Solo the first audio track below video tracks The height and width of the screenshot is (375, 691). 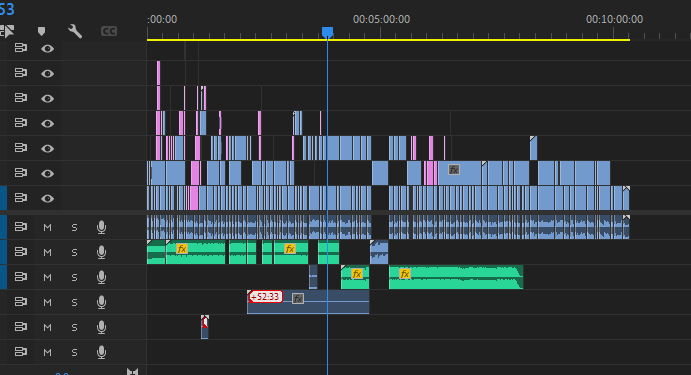point(74,227)
